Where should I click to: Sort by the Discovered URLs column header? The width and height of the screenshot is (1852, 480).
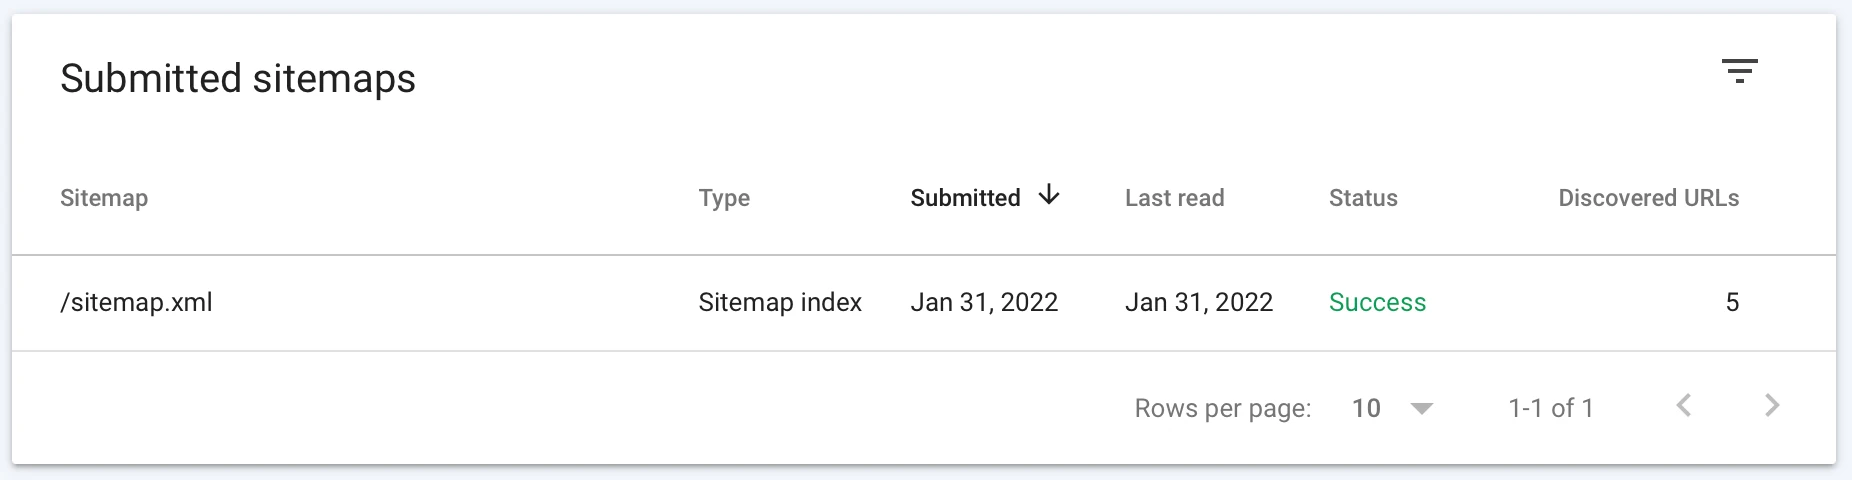coord(1648,198)
